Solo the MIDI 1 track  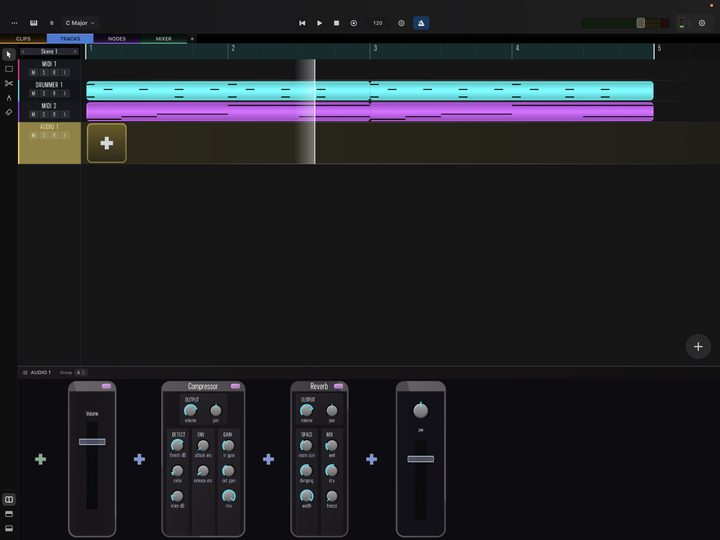pos(44,73)
